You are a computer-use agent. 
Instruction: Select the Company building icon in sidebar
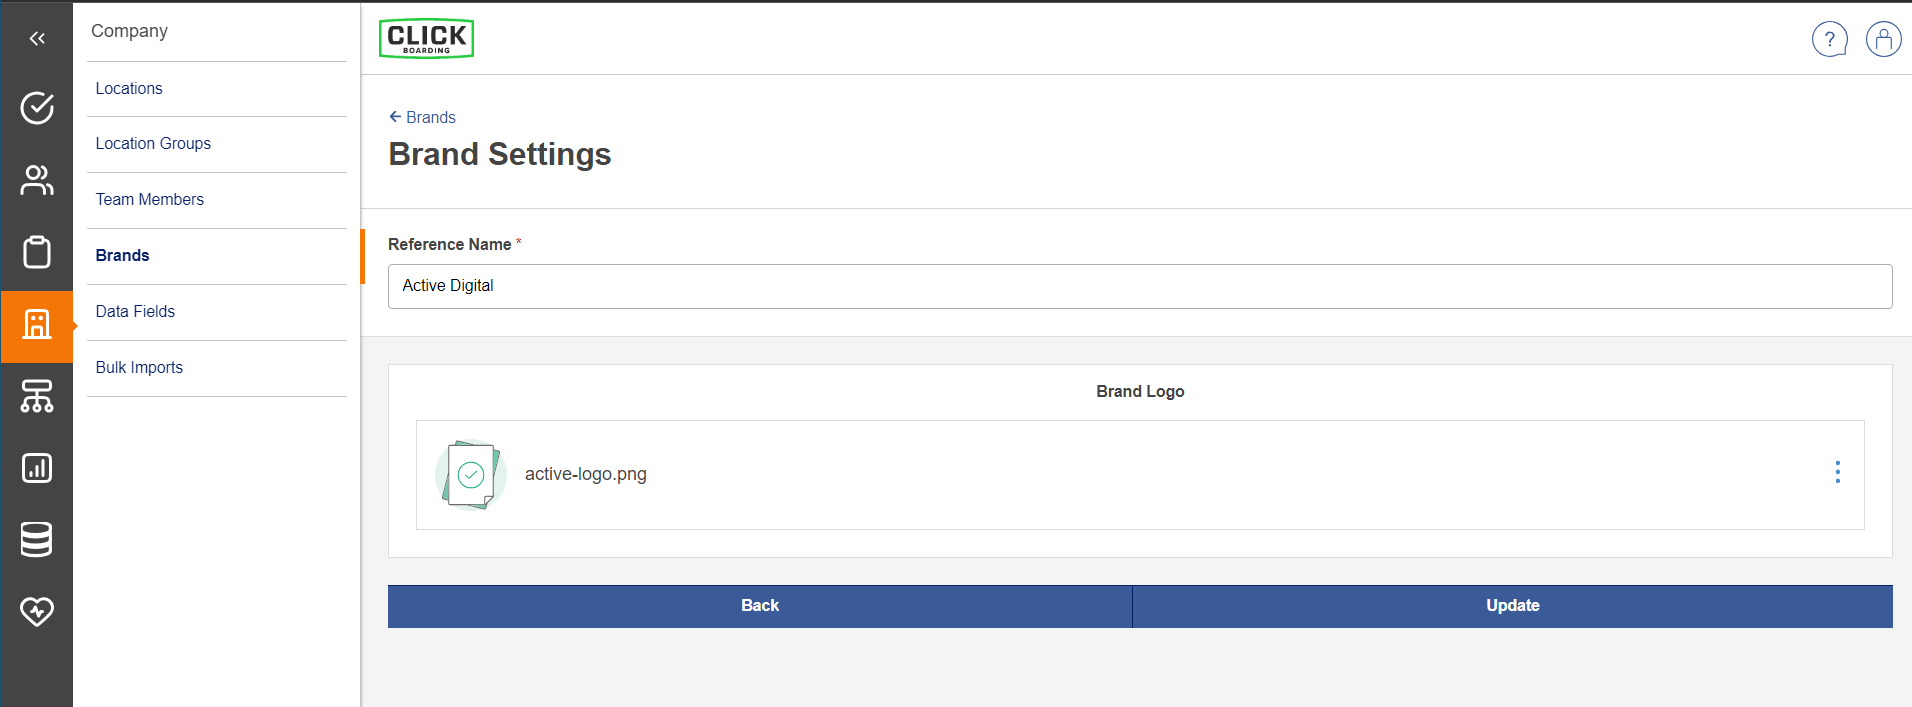tap(37, 325)
